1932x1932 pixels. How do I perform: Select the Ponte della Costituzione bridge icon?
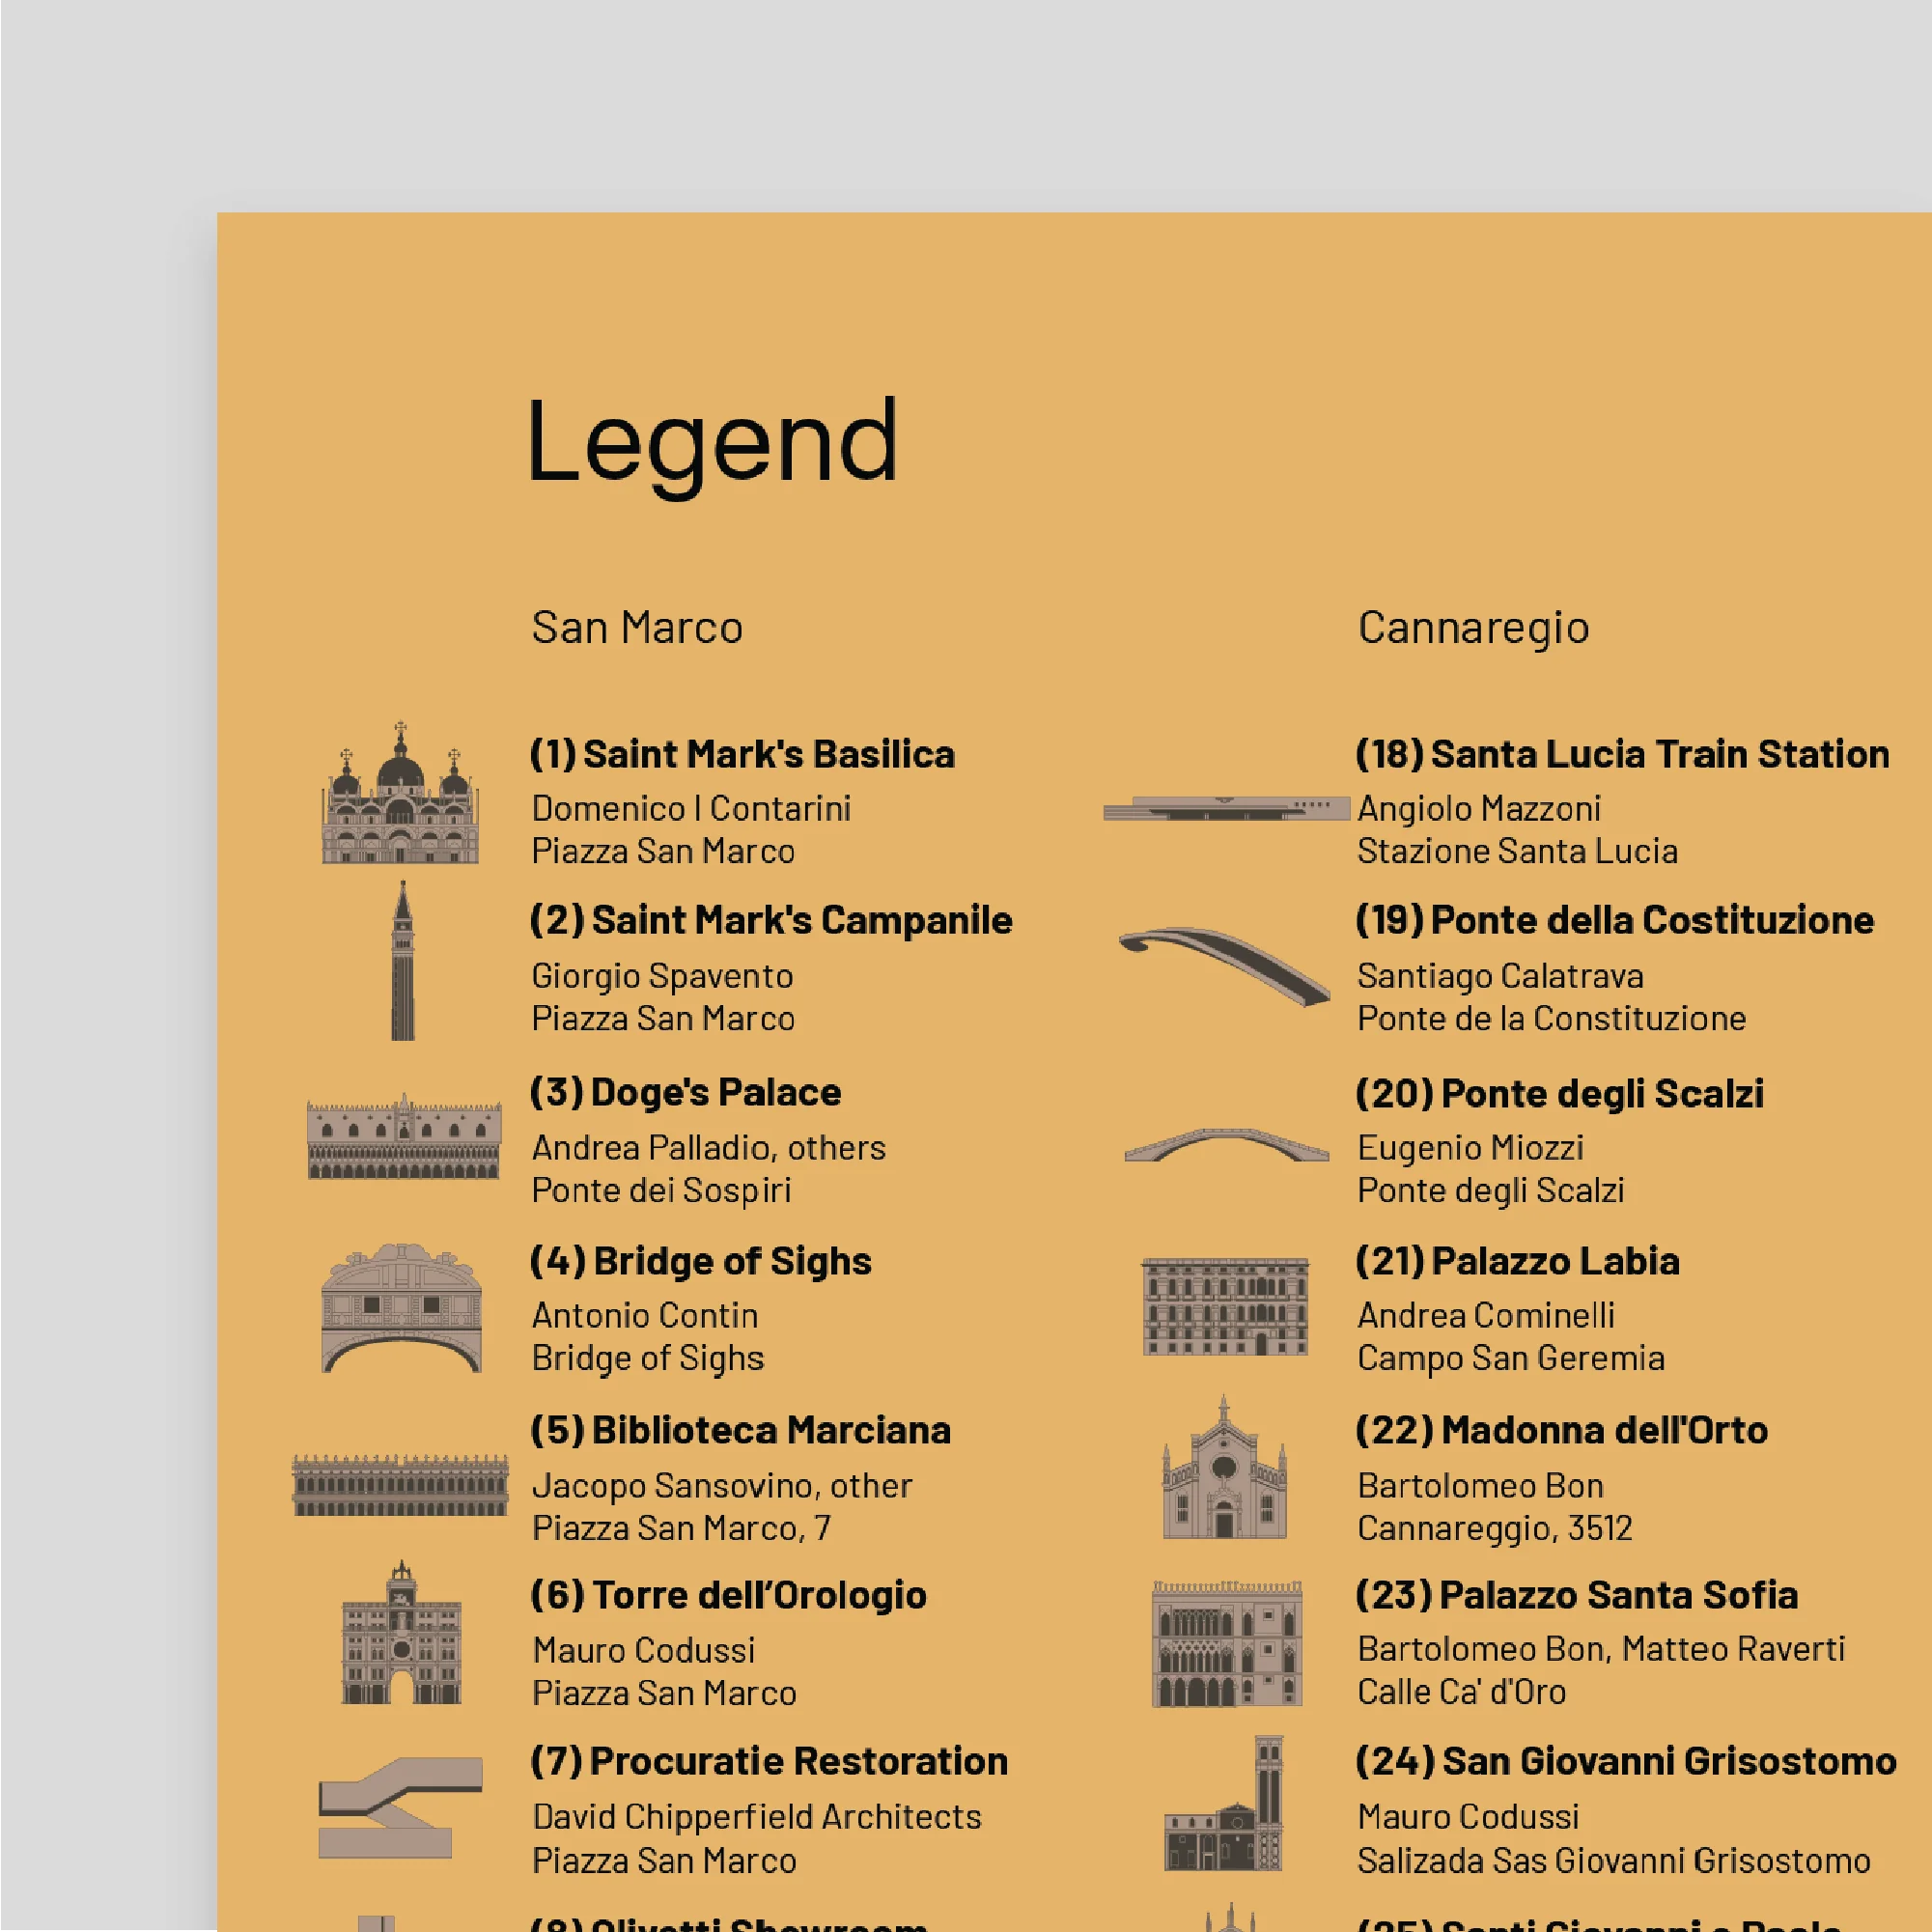tap(1224, 965)
